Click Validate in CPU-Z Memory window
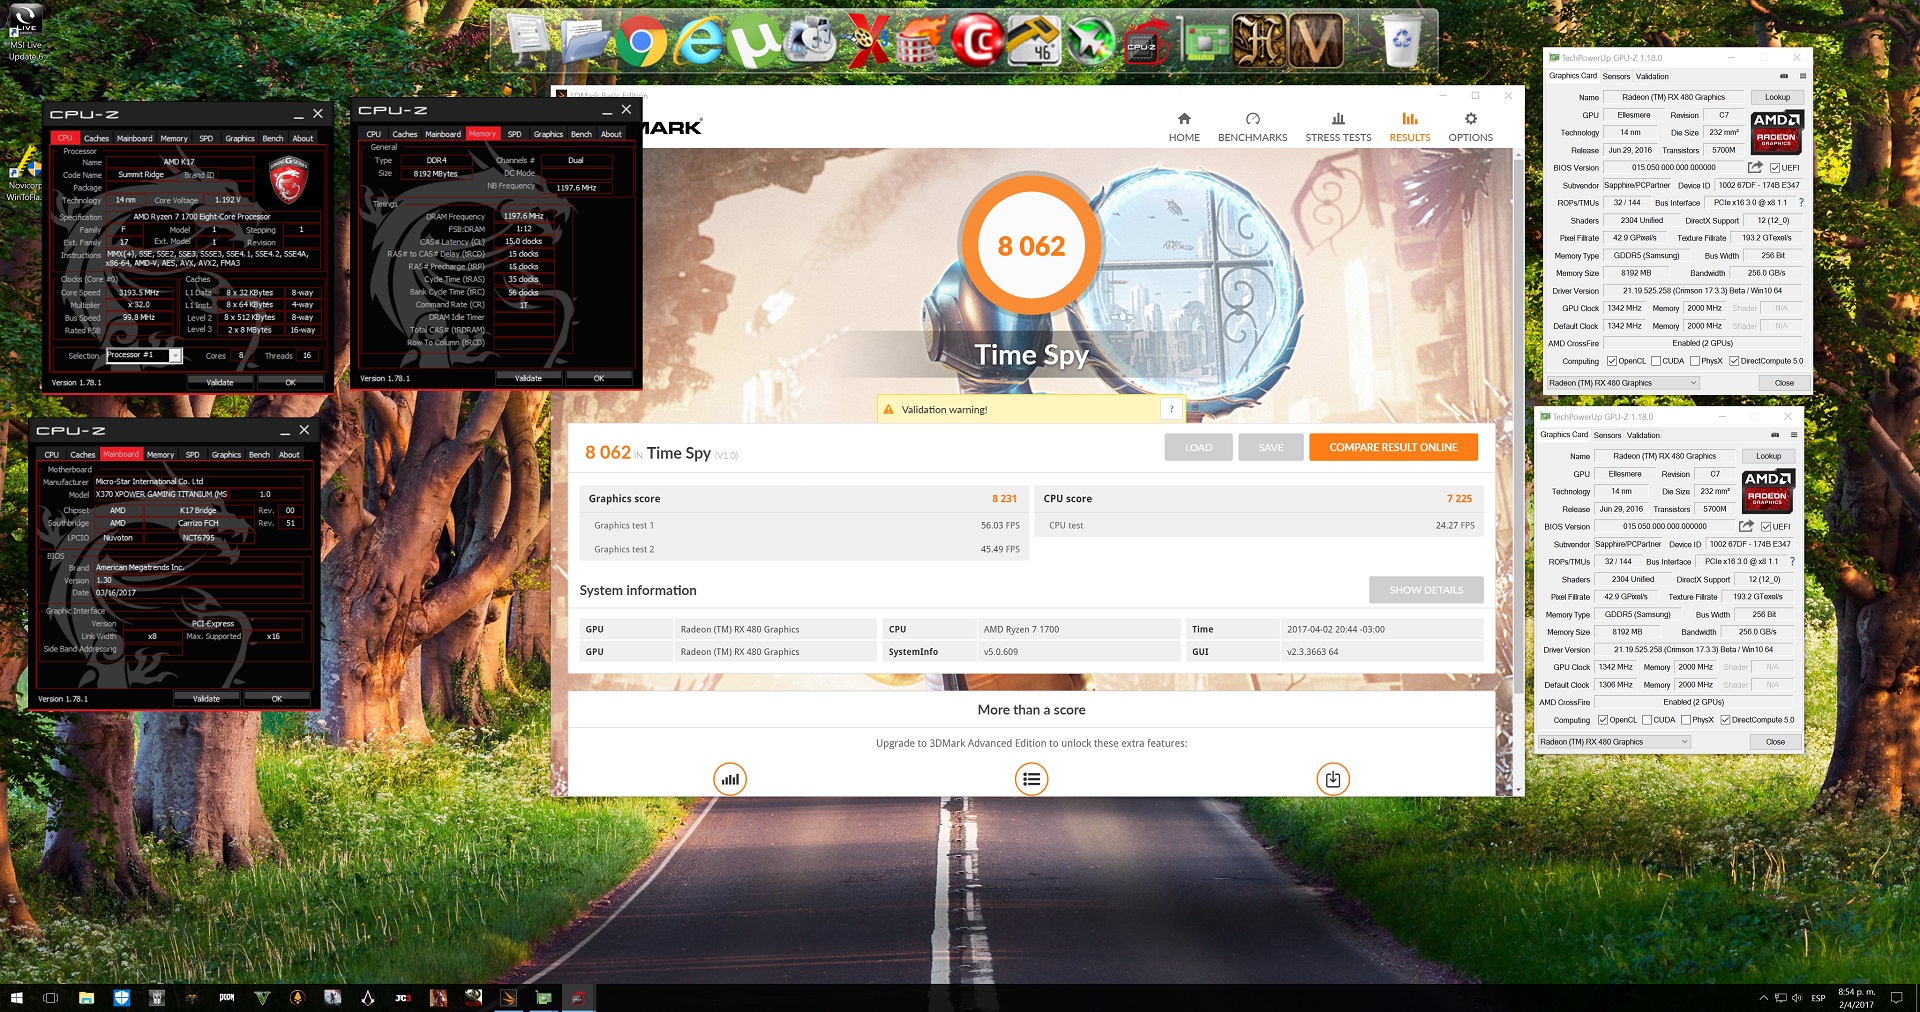1920x1012 pixels. (528, 378)
